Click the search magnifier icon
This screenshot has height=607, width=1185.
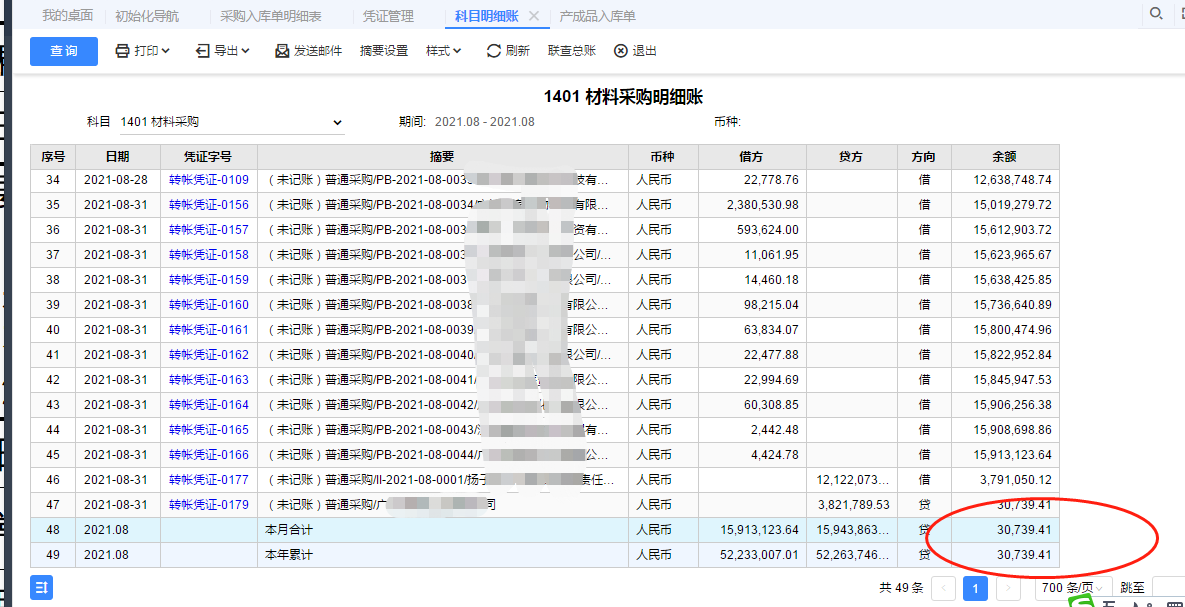pos(1156,13)
